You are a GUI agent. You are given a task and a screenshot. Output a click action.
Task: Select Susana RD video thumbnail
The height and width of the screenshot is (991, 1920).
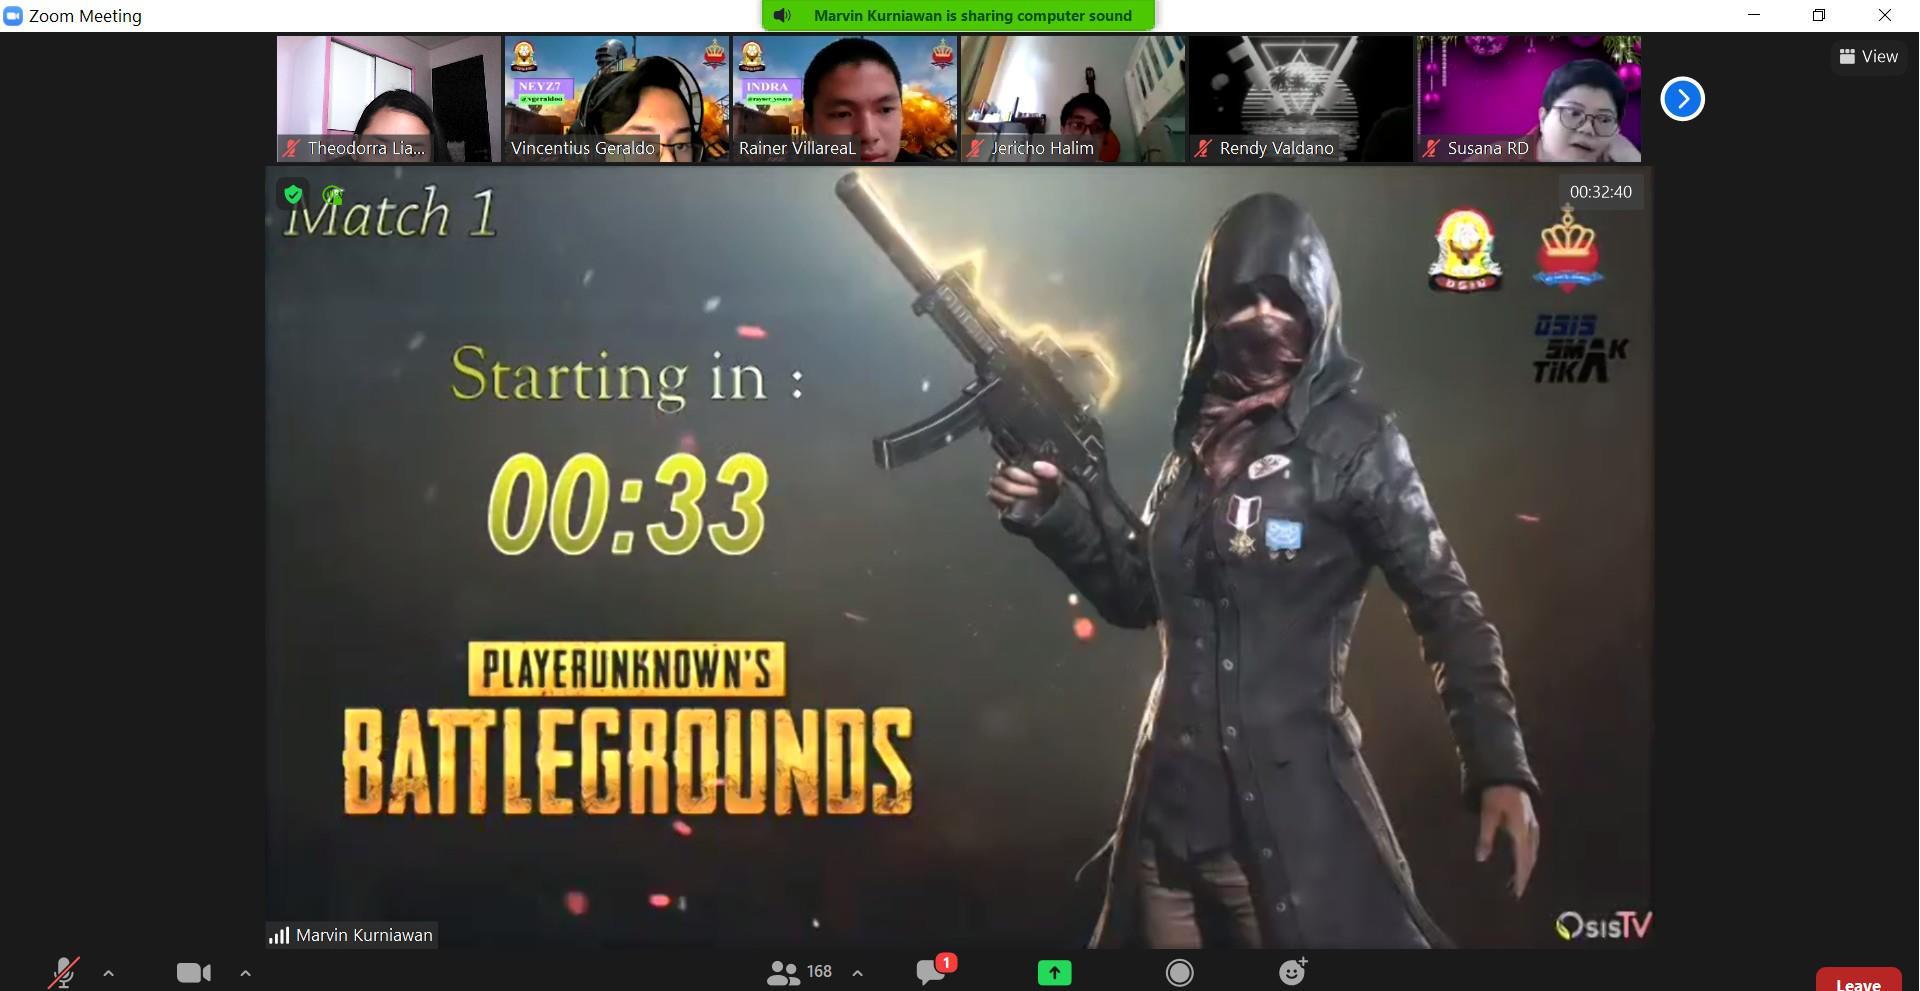tap(1529, 99)
